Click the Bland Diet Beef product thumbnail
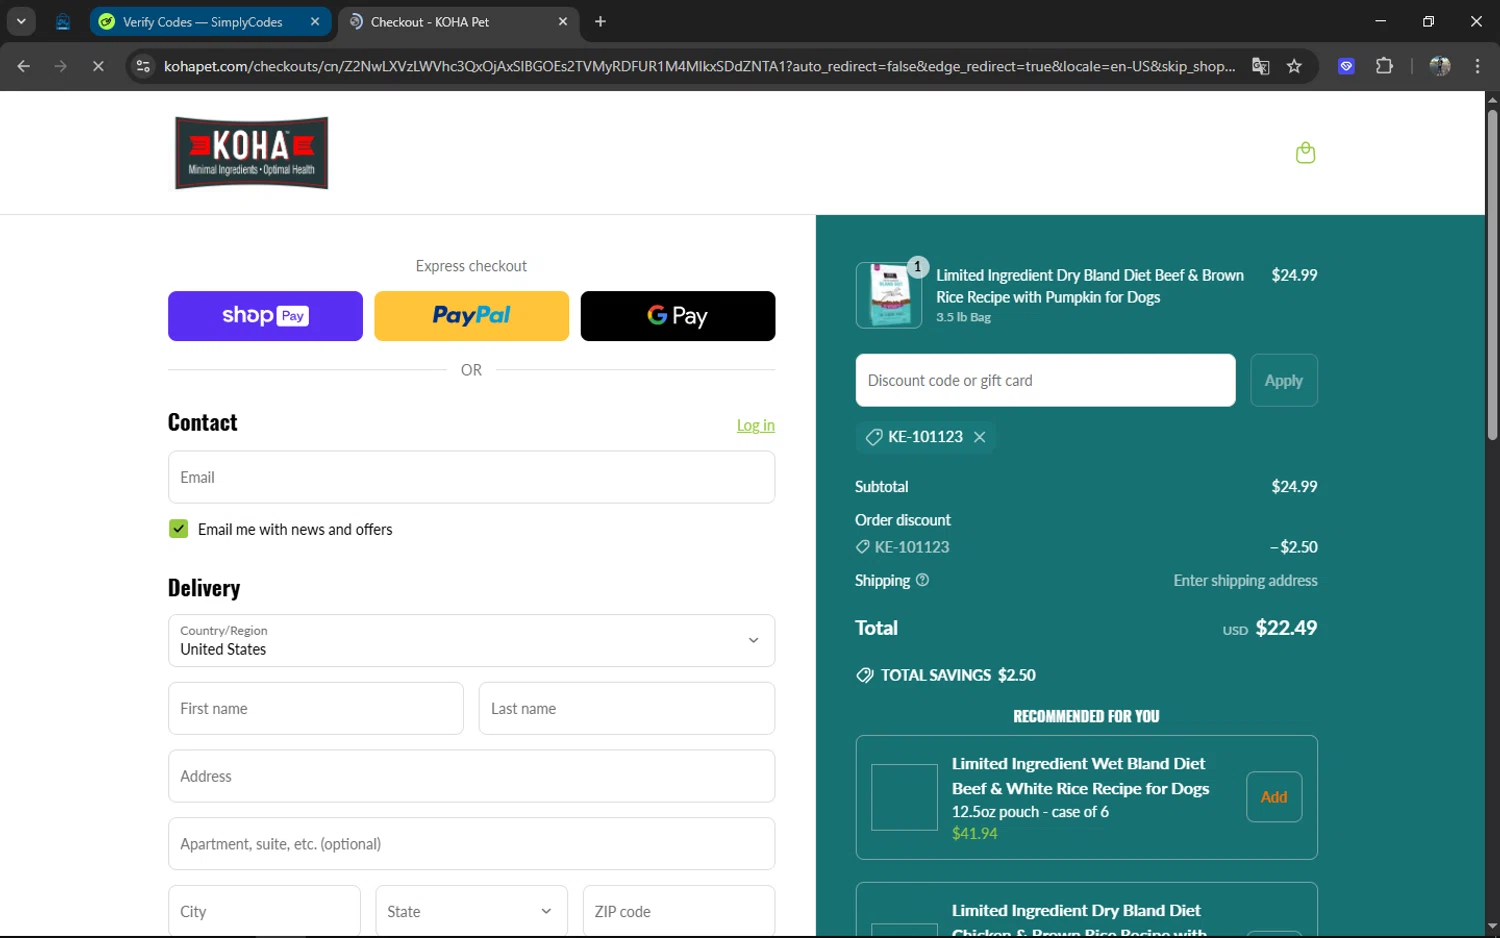This screenshot has height=938, width=1500. 888,295
